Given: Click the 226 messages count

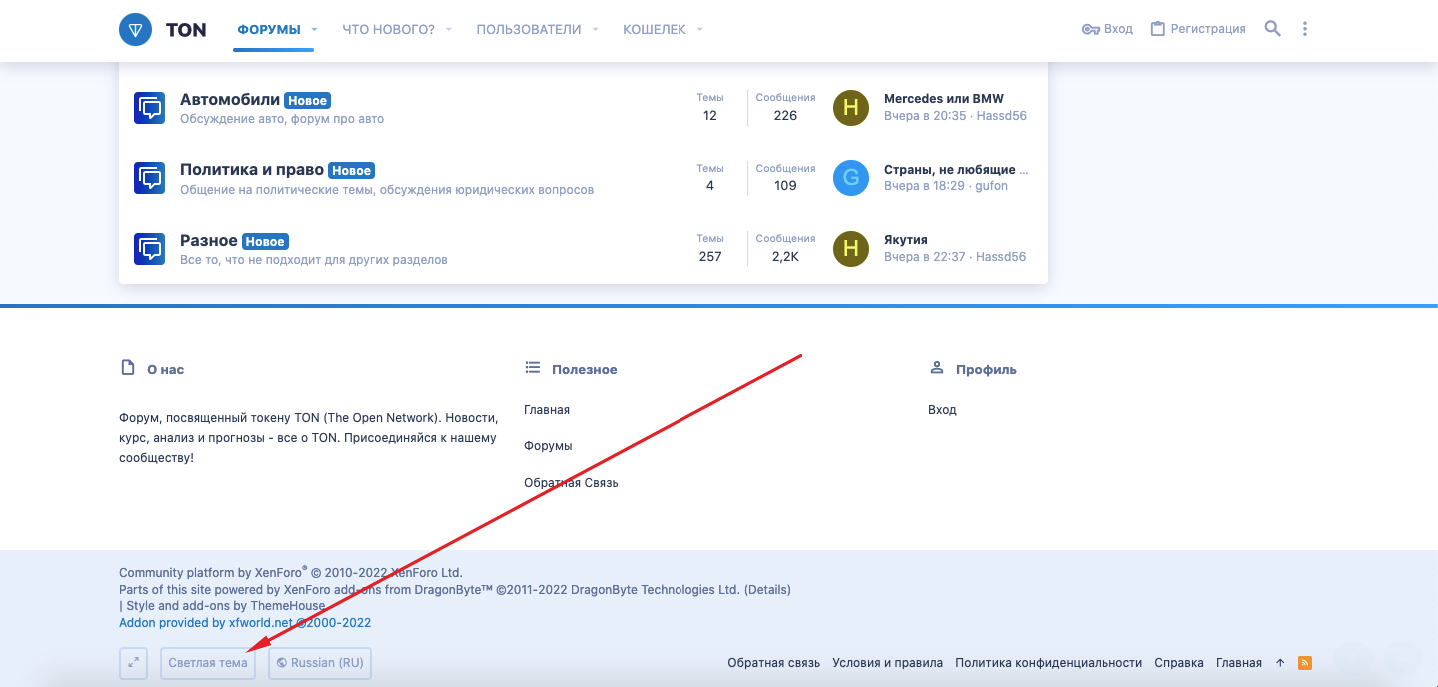Looking at the screenshot, I should (785, 115).
